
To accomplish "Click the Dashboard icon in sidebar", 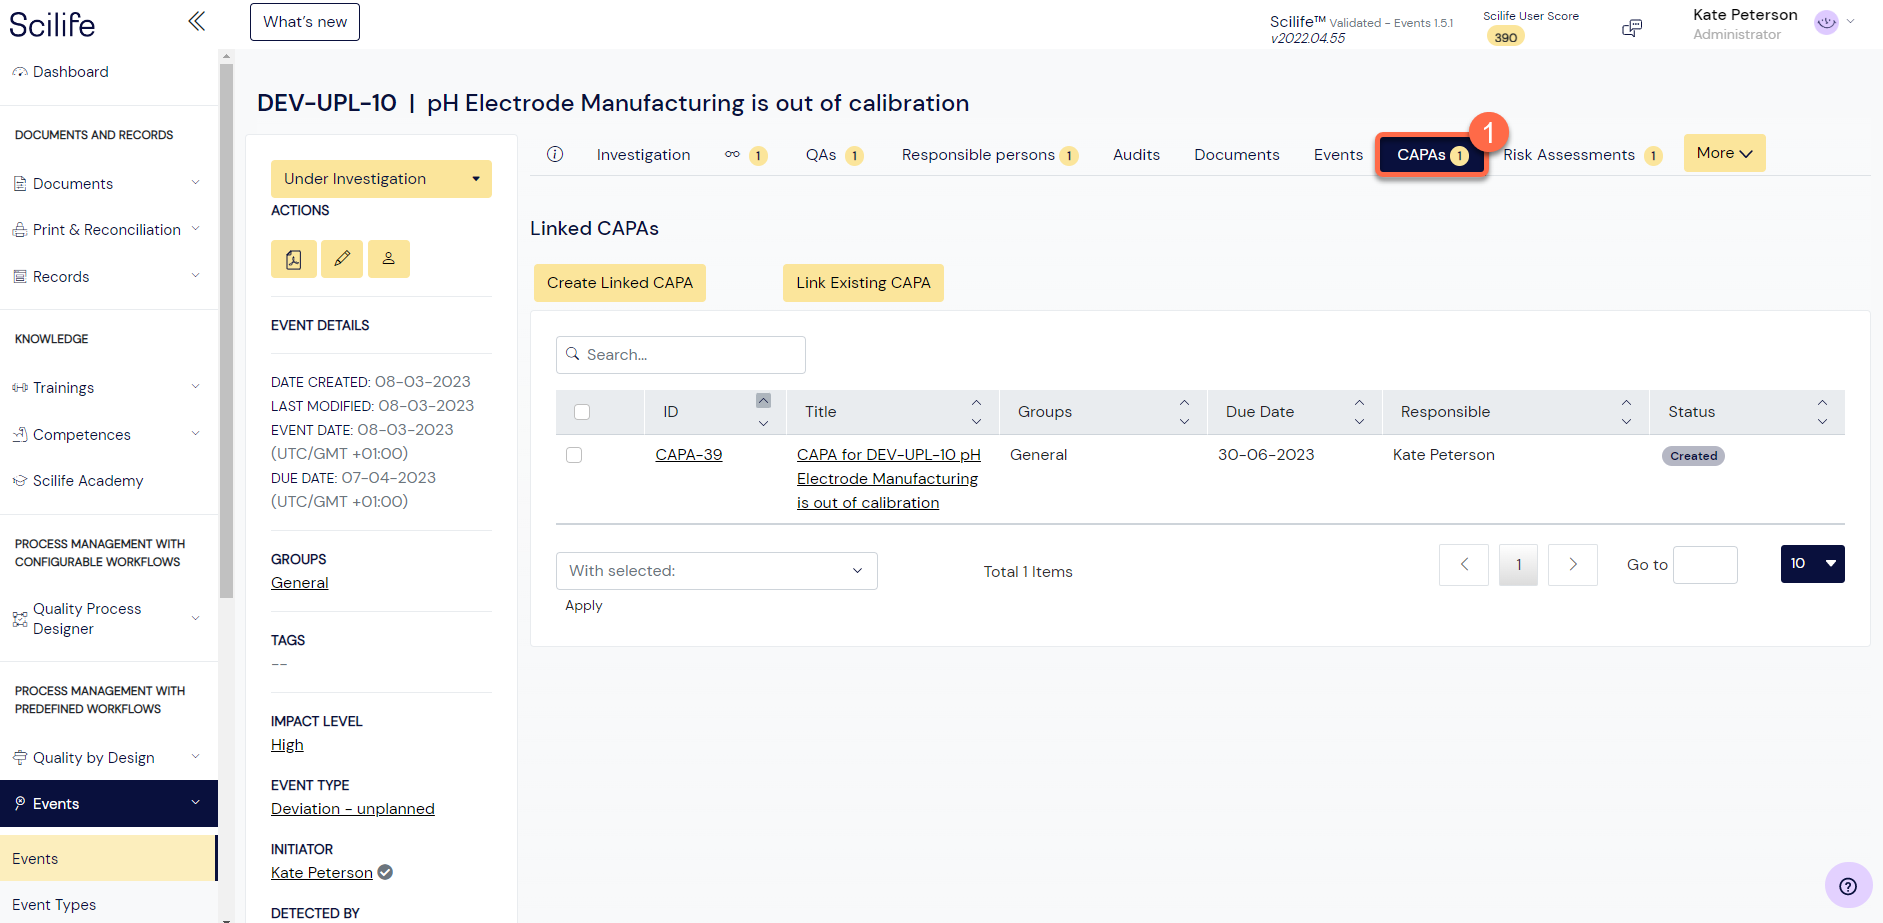I will pos(20,72).
